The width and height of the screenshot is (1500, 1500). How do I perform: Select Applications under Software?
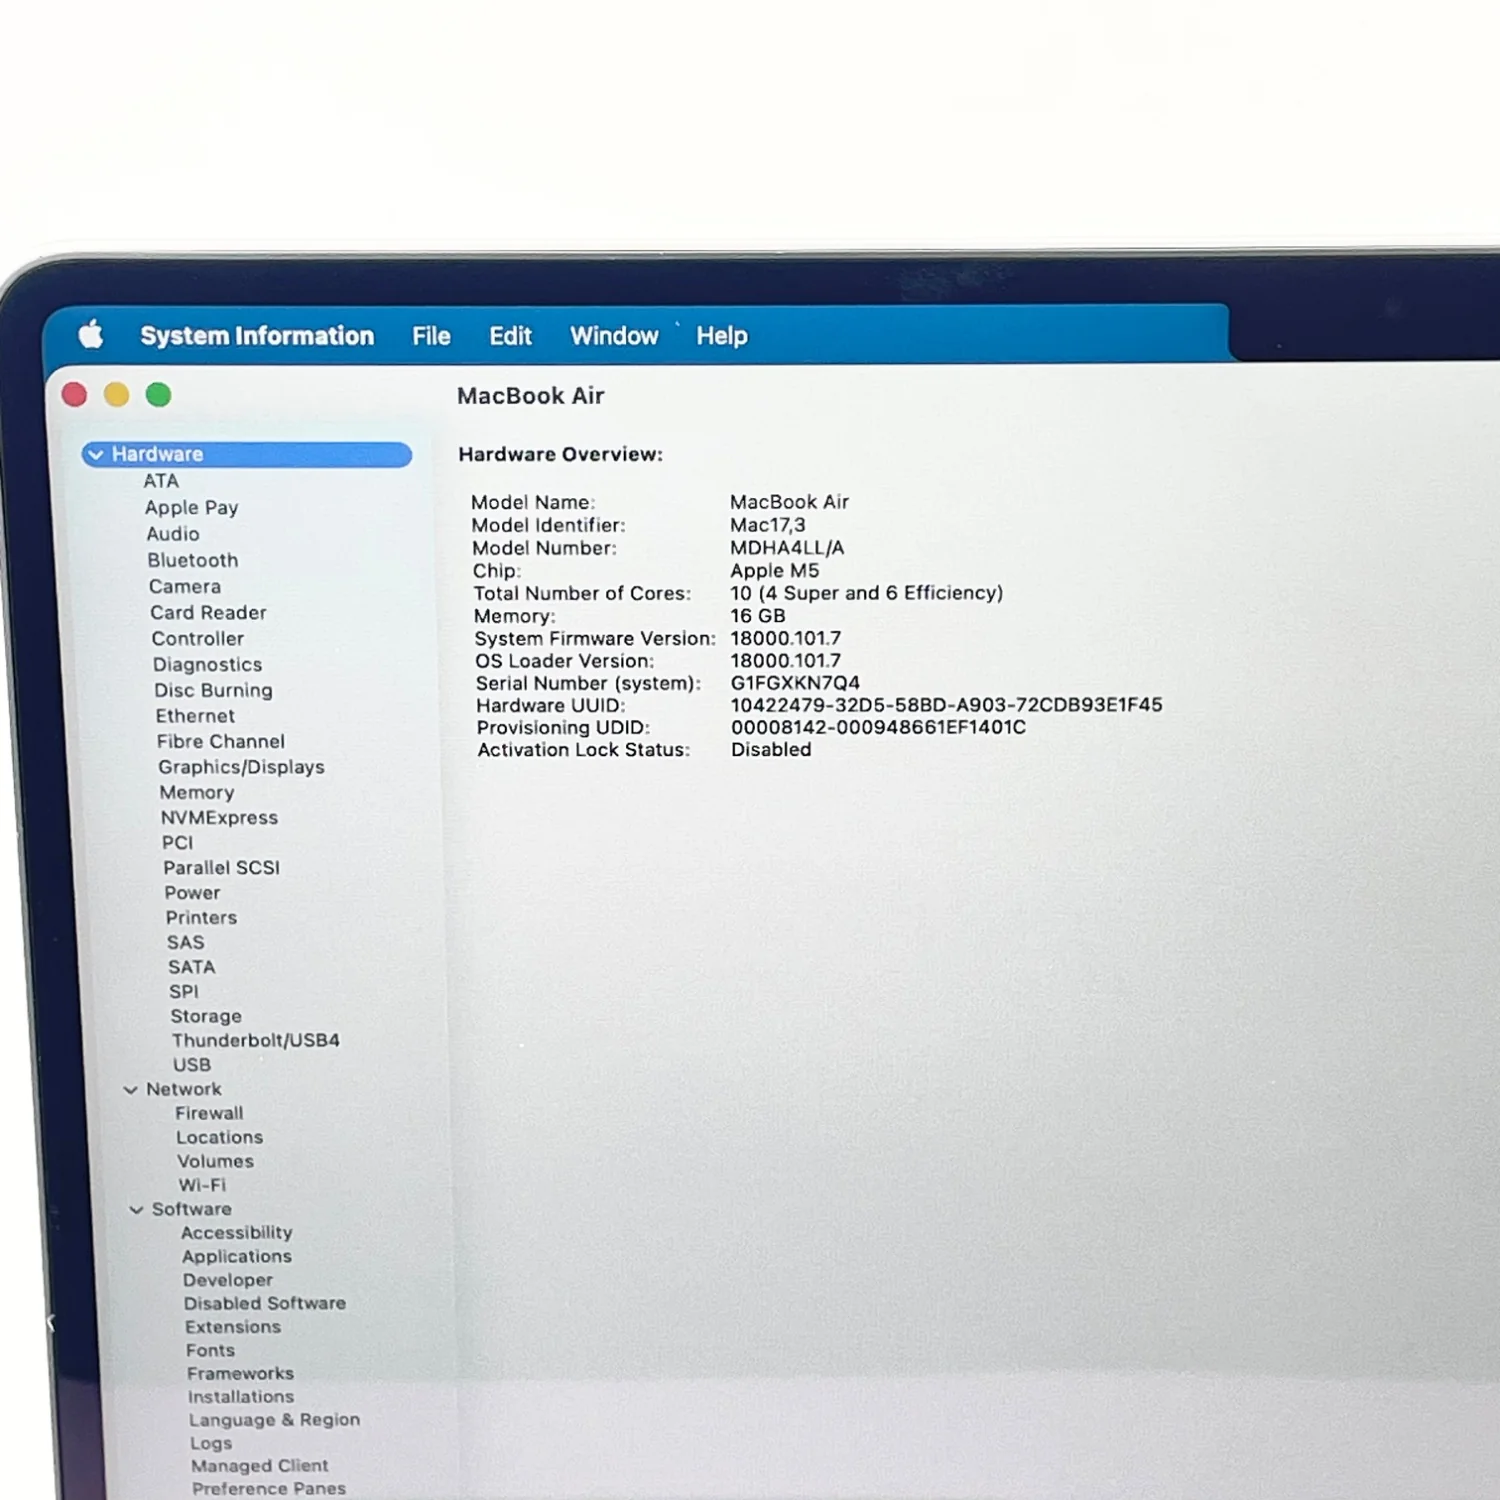tap(237, 1257)
